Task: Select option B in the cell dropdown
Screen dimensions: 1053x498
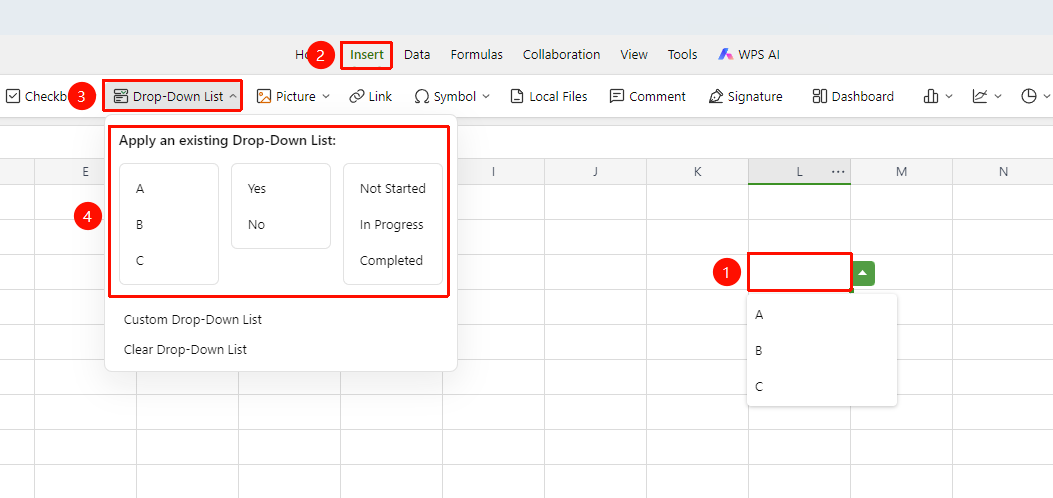Action: pyautogui.click(x=821, y=350)
